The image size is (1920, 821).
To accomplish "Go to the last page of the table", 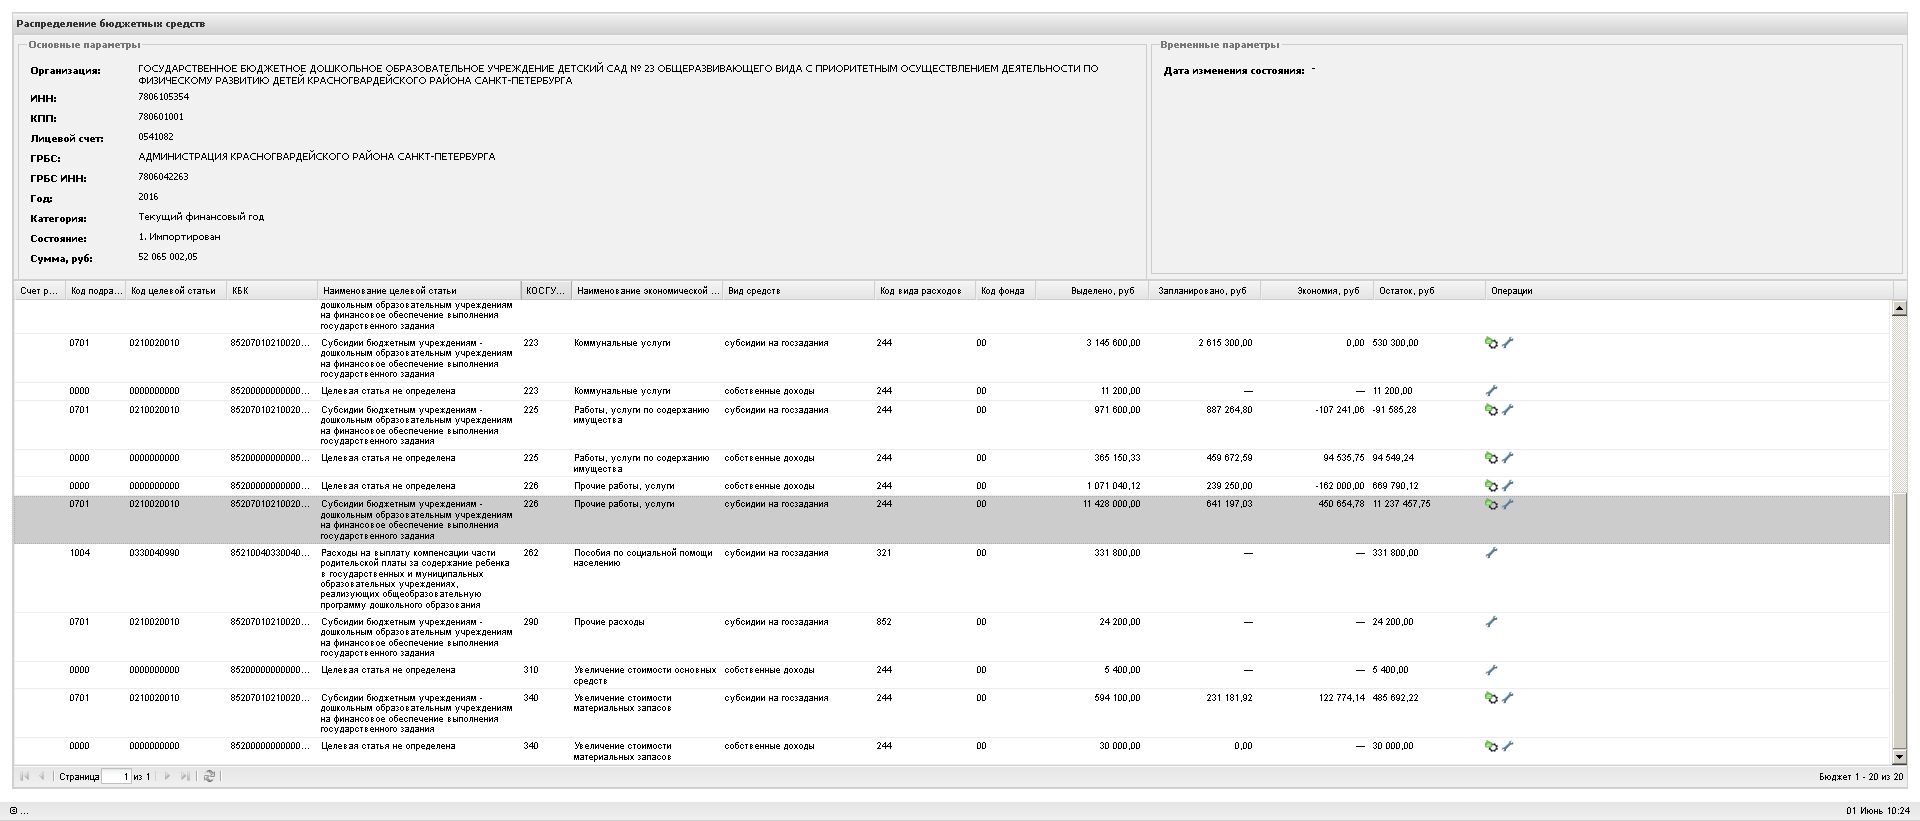I will tap(185, 776).
